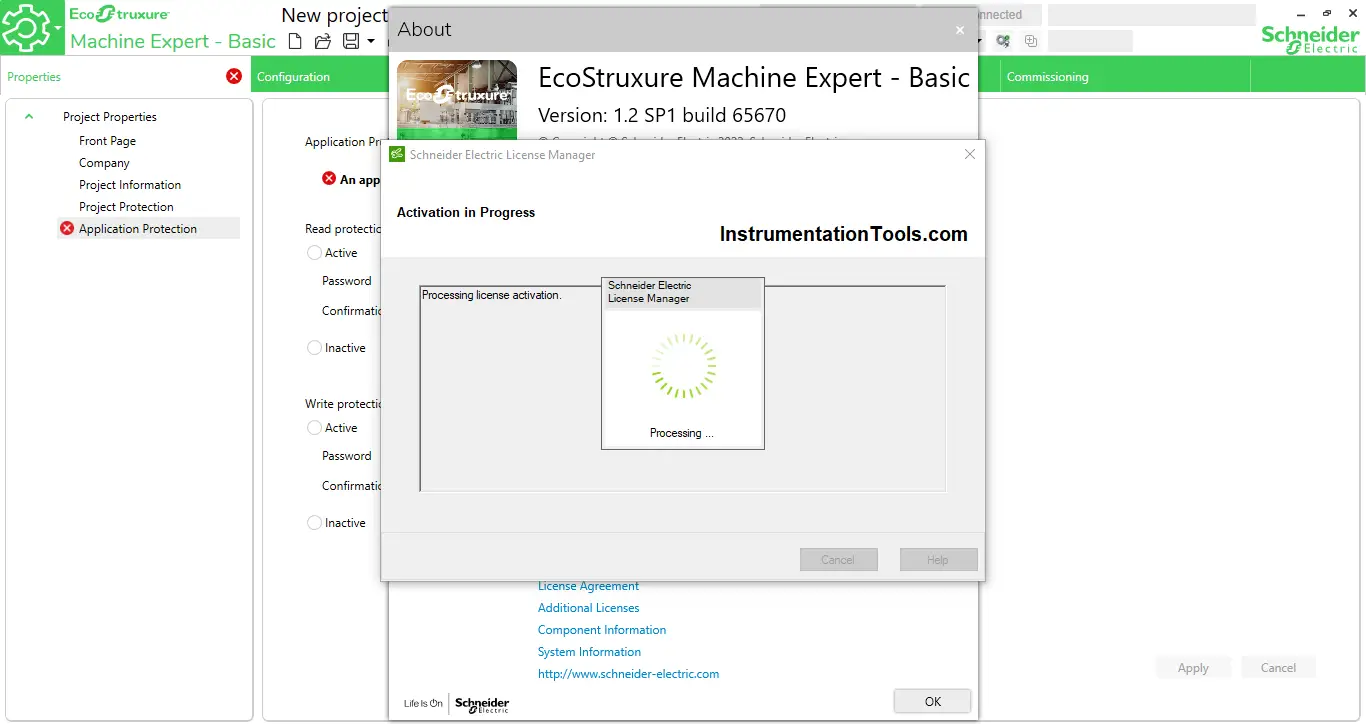Click the License Manager title bar icon
Viewport: 1366px width, 724px height.
397,154
